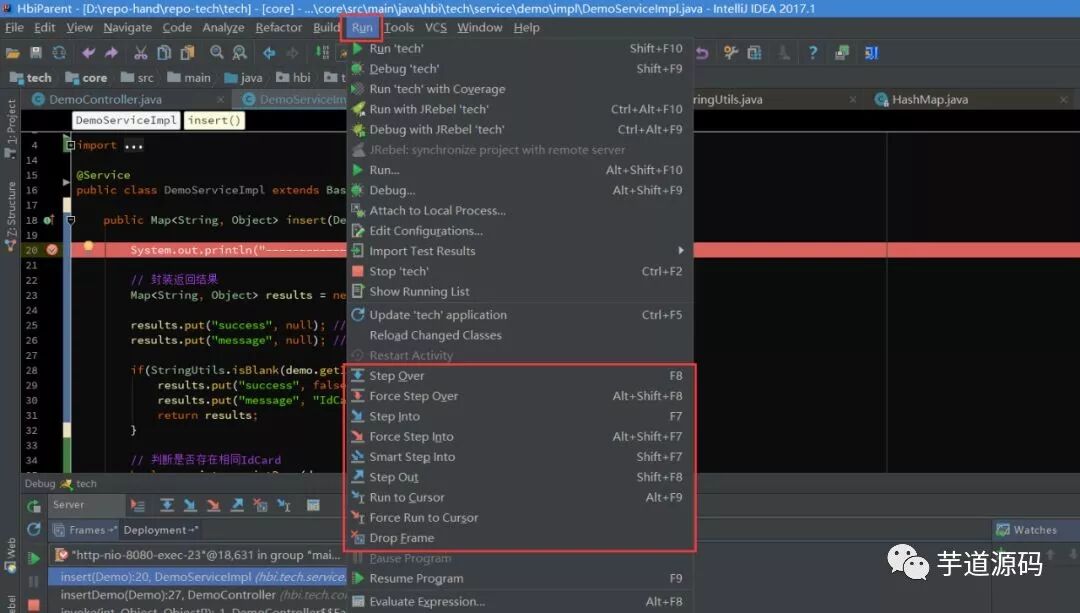
Task: Click the Cut scissors icon
Action: click(141, 53)
